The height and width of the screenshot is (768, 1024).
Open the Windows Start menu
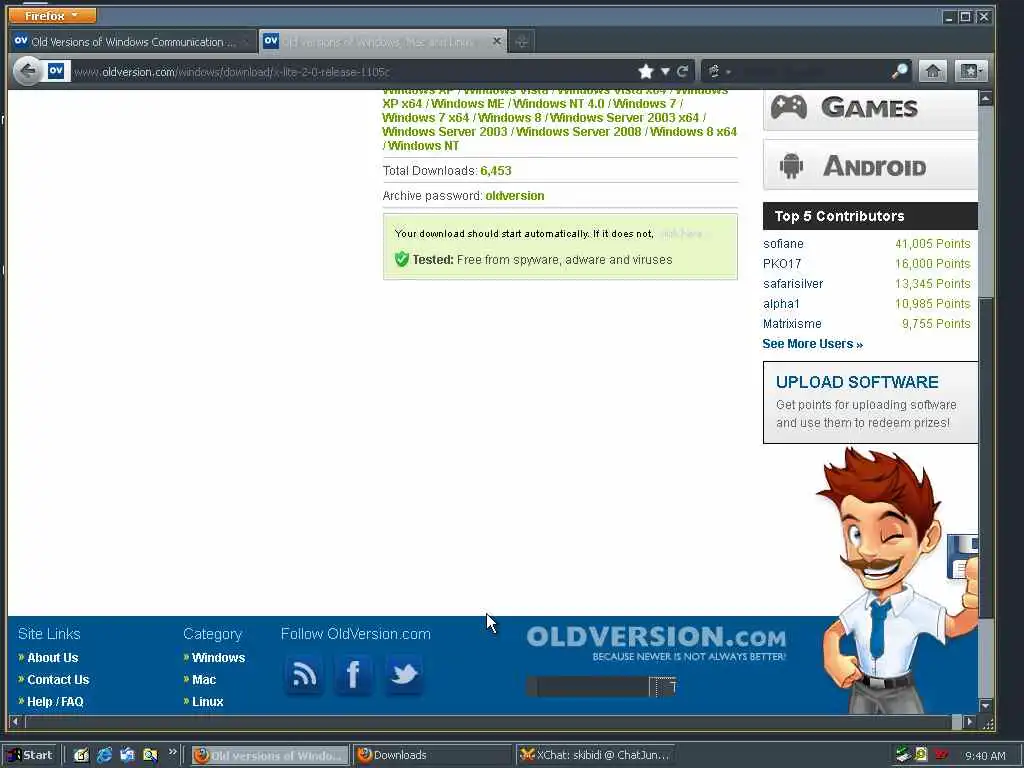coord(30,755)
